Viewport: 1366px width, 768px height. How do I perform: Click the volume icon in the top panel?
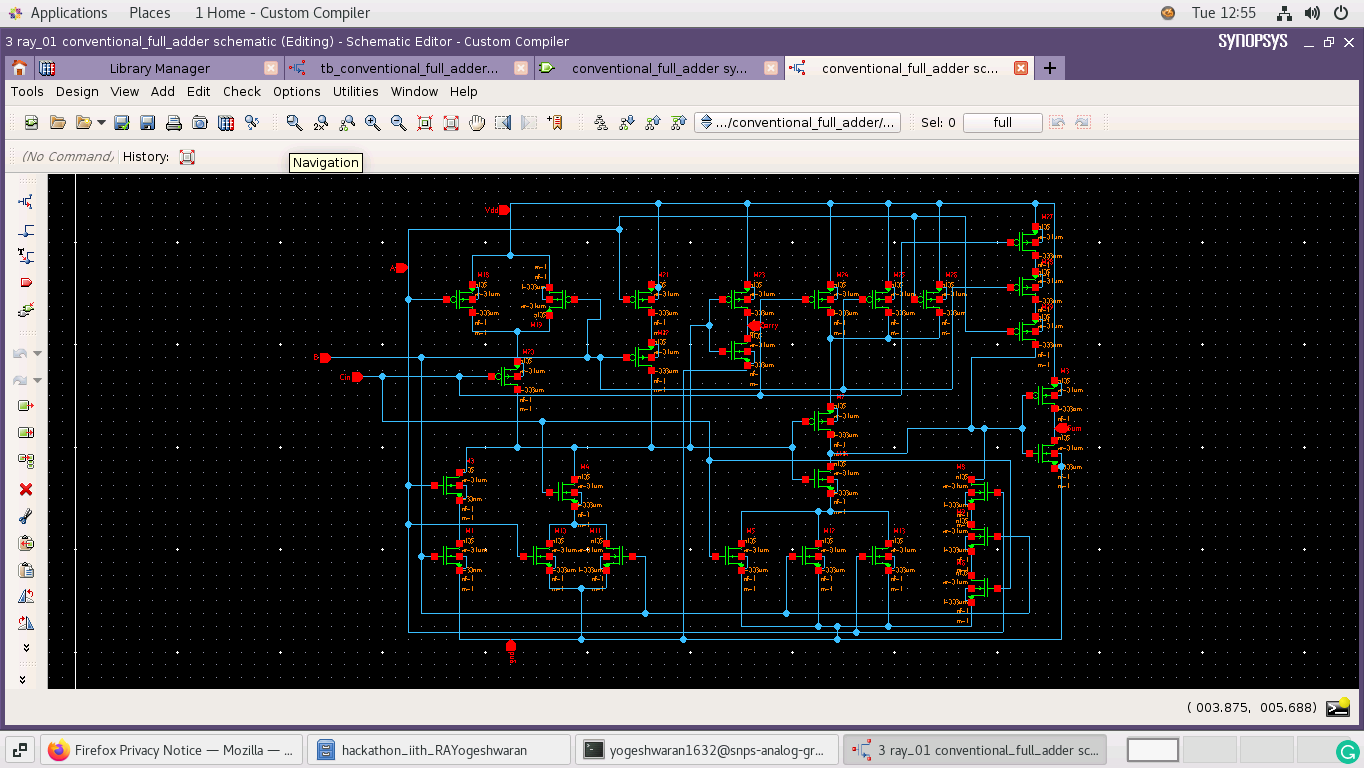1311,13
